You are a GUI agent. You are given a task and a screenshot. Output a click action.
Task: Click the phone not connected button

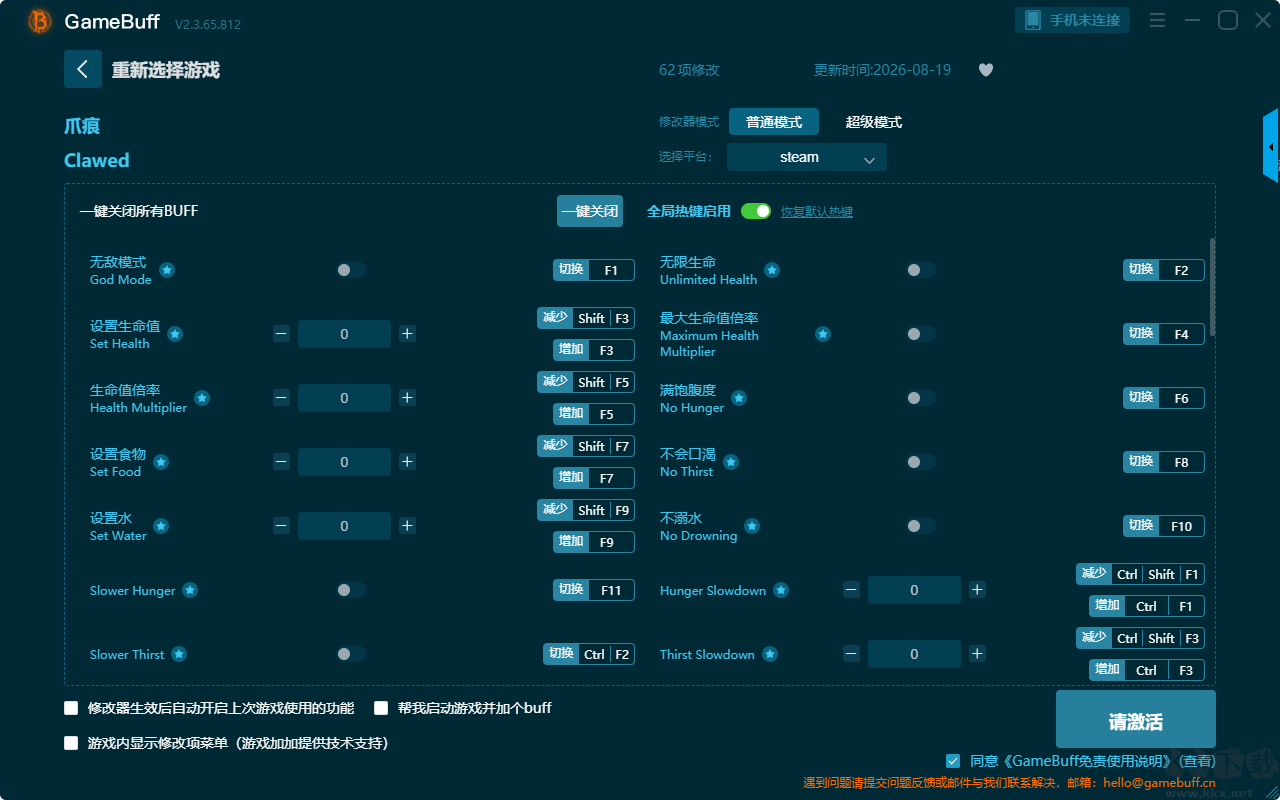(x=1073, y=20)
